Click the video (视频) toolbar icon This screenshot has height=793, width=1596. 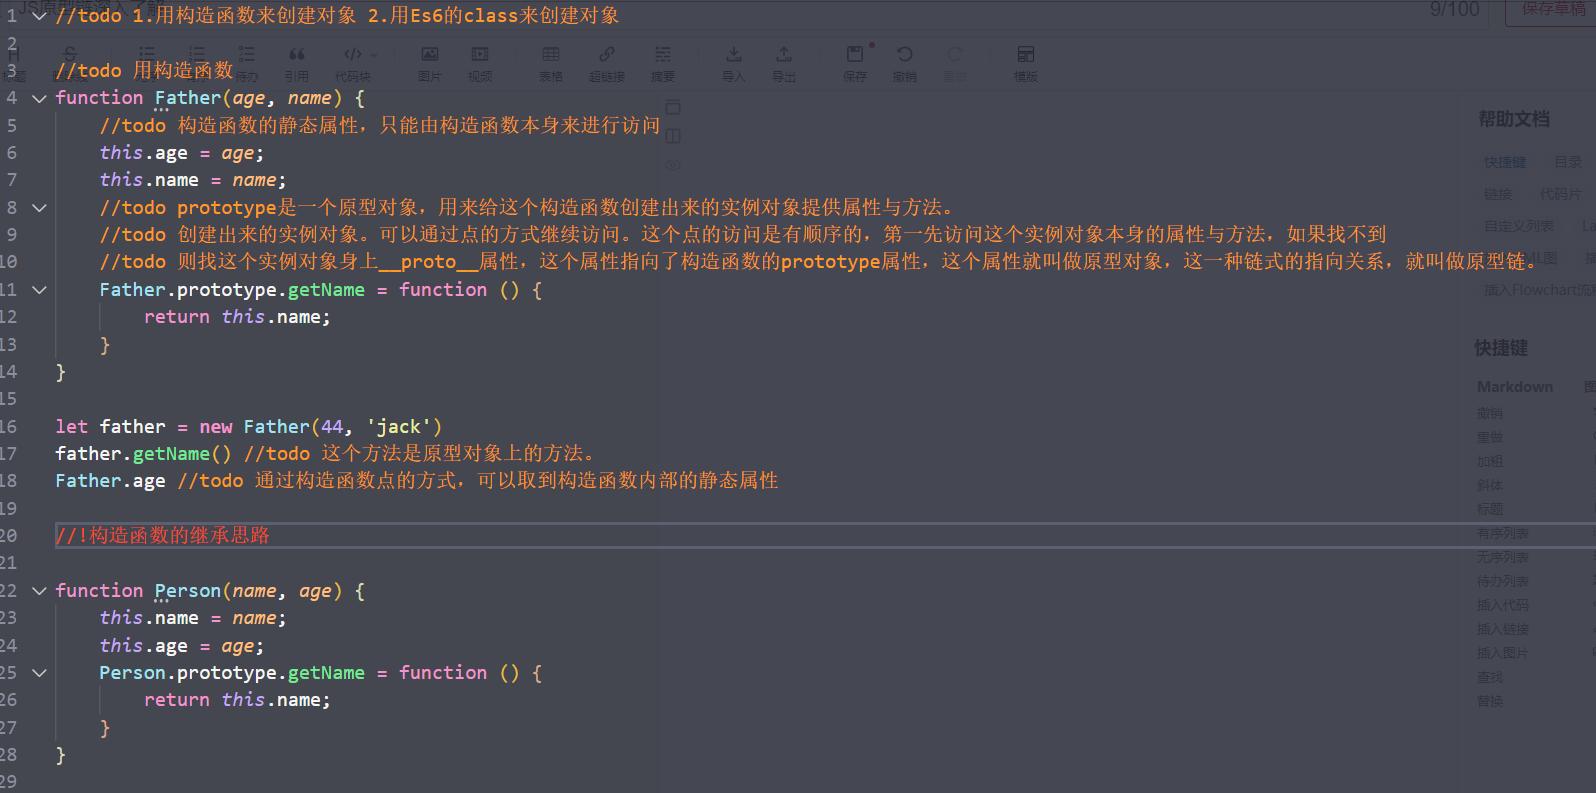pos(480,54)
